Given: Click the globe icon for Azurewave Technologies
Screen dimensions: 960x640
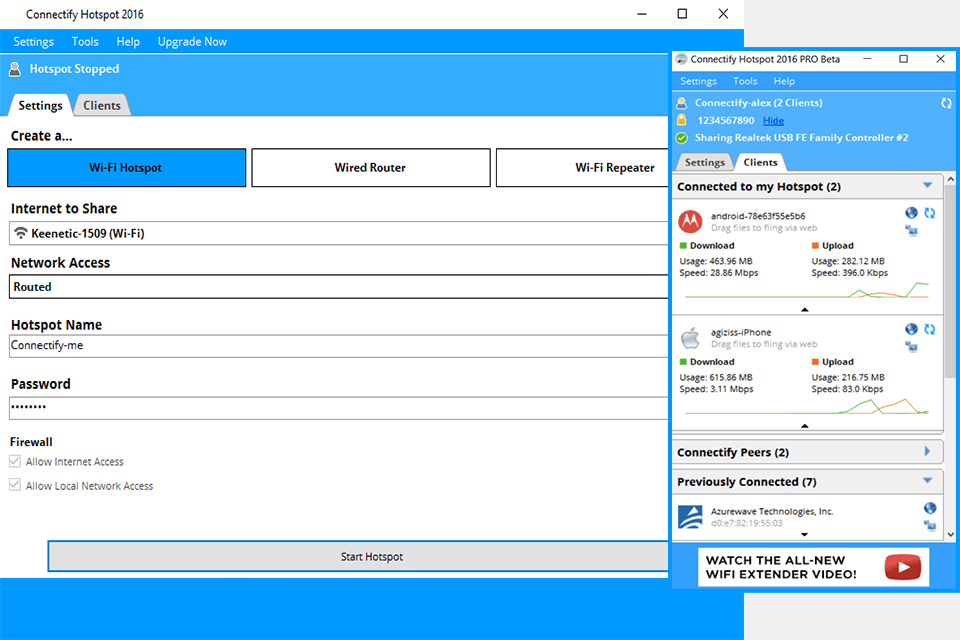Looking at the screenshot, I should click(x=930, y=508).
